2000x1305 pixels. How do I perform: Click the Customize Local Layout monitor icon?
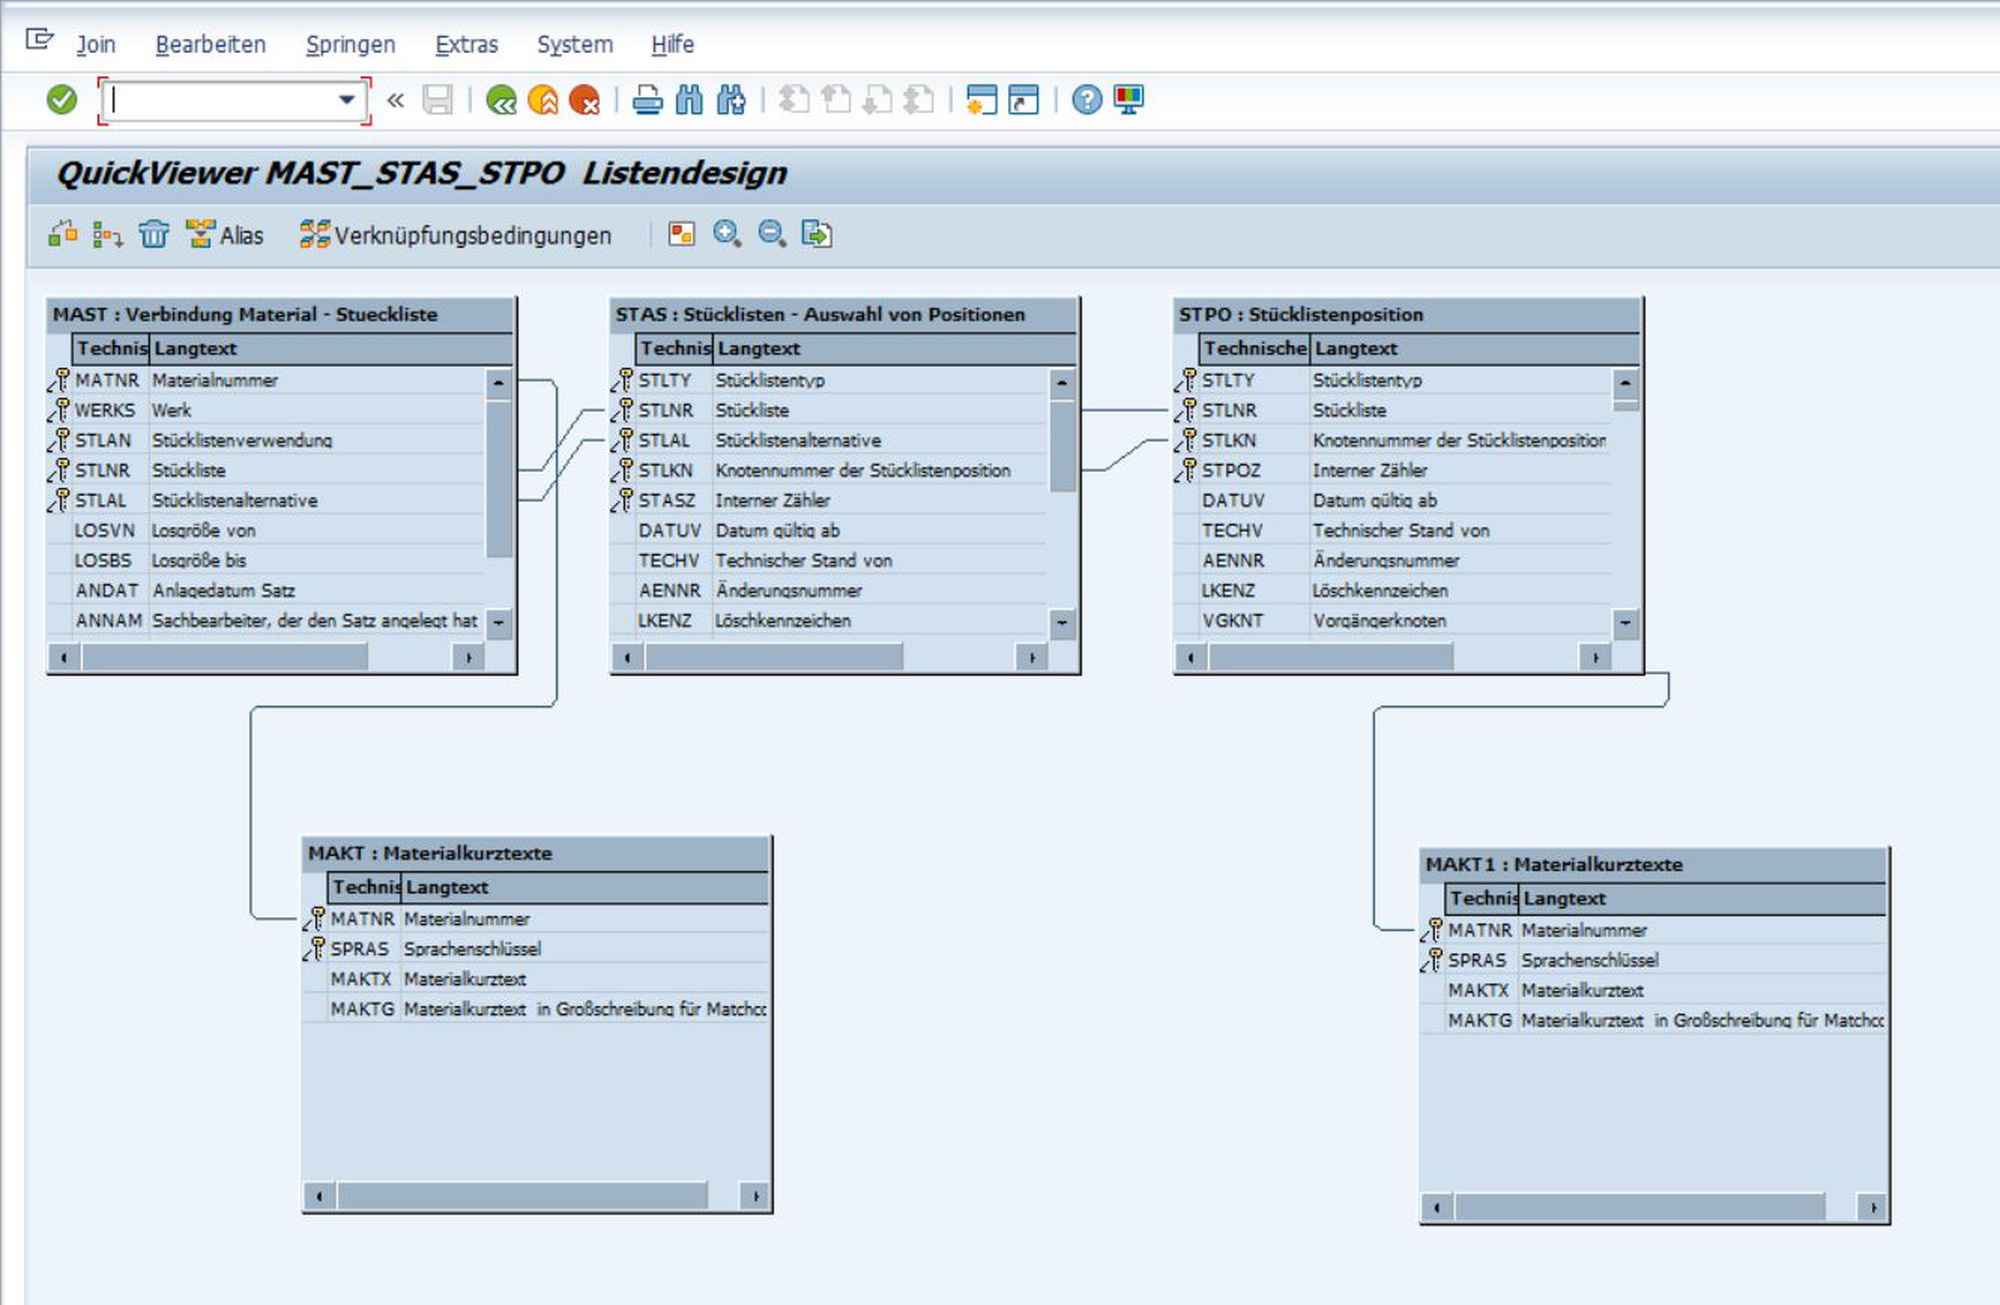(1129, 100)
